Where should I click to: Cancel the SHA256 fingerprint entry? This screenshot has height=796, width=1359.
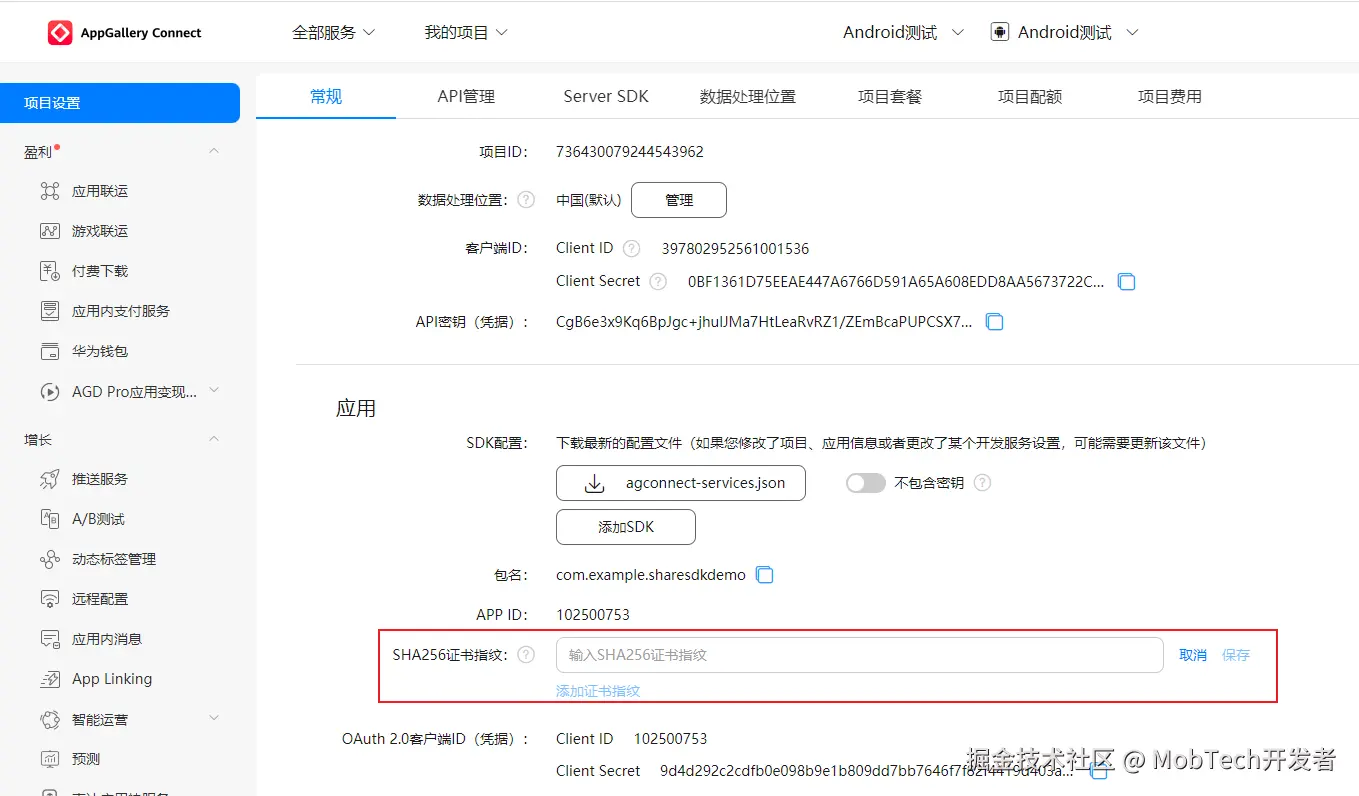tap(1193, 655)
